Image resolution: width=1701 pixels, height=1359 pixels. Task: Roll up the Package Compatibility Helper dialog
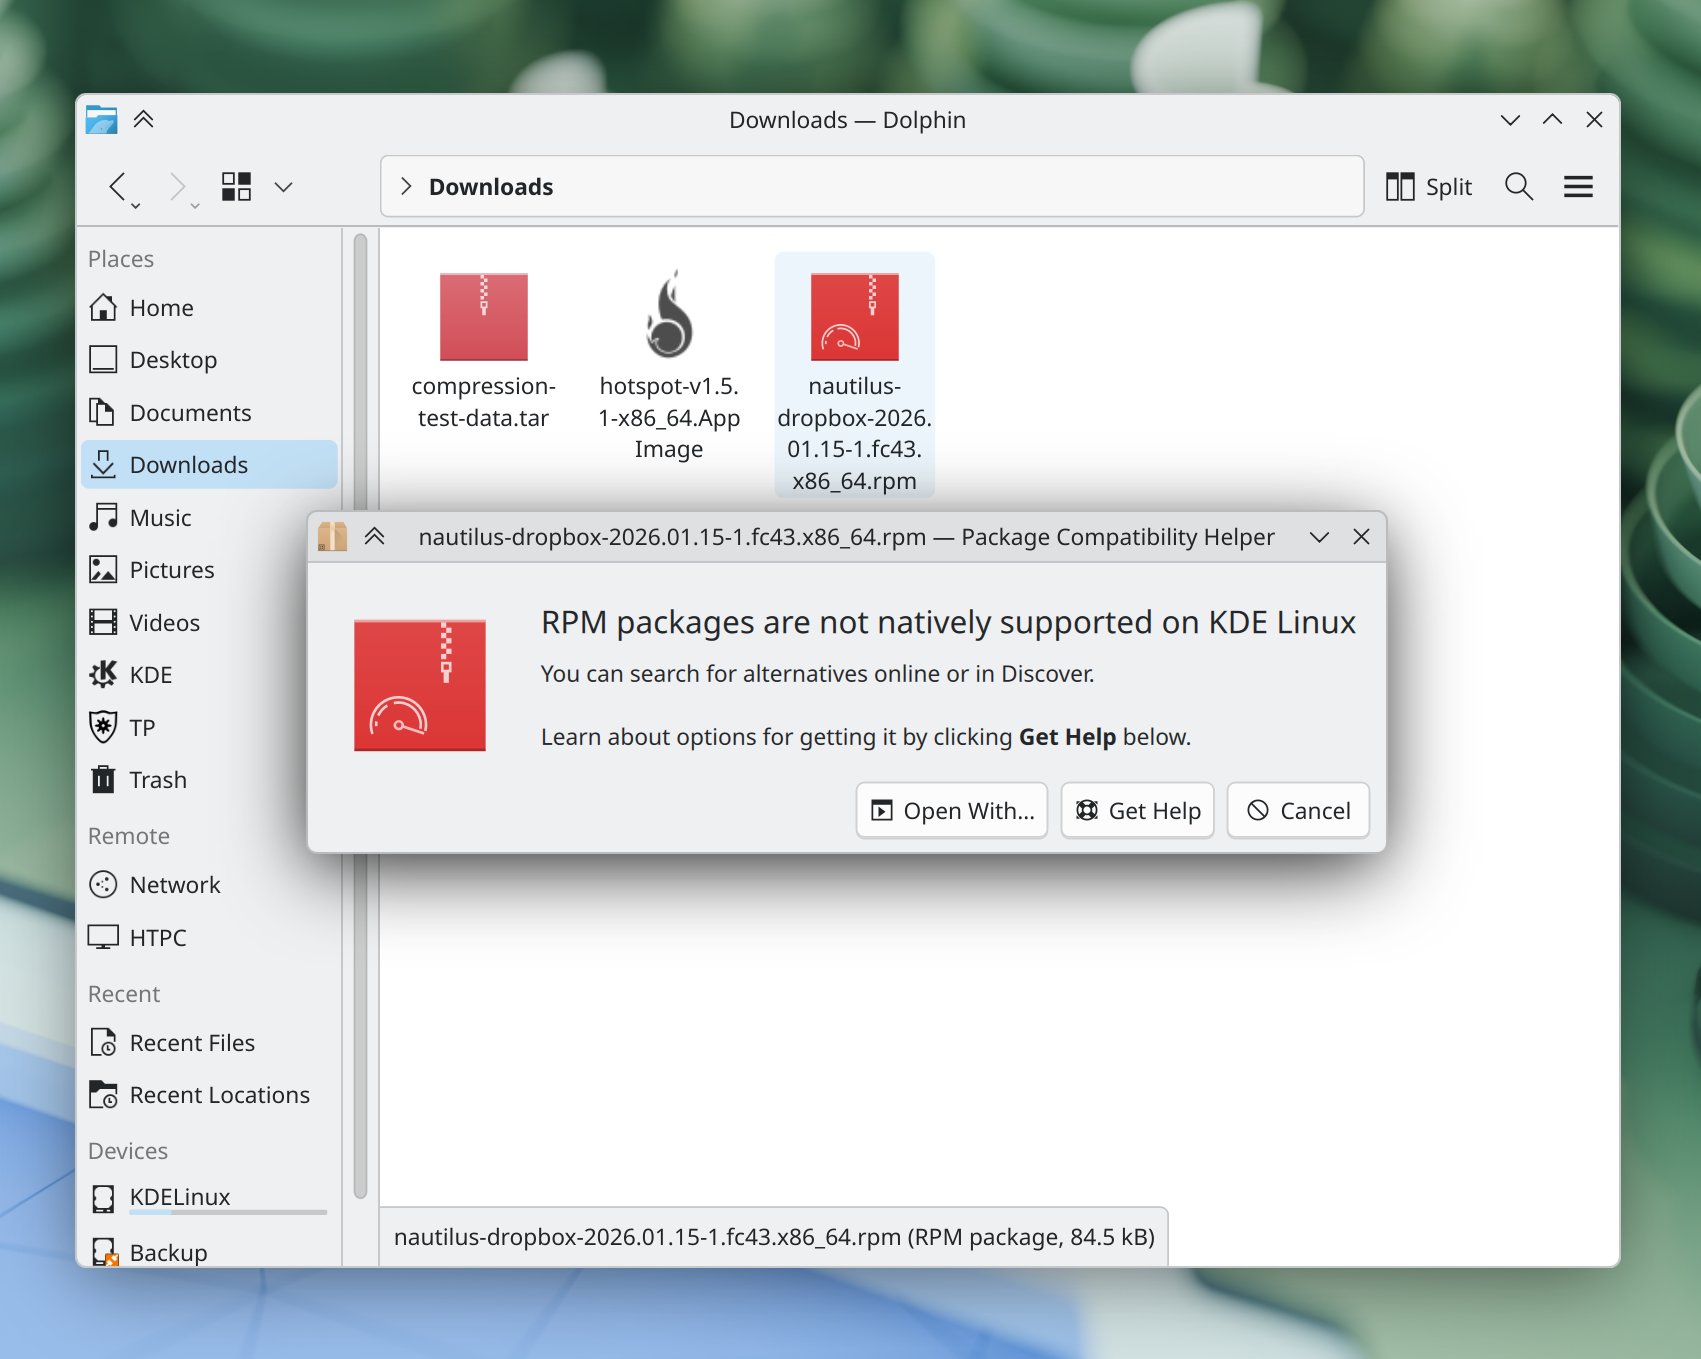(x=375, y=537)
